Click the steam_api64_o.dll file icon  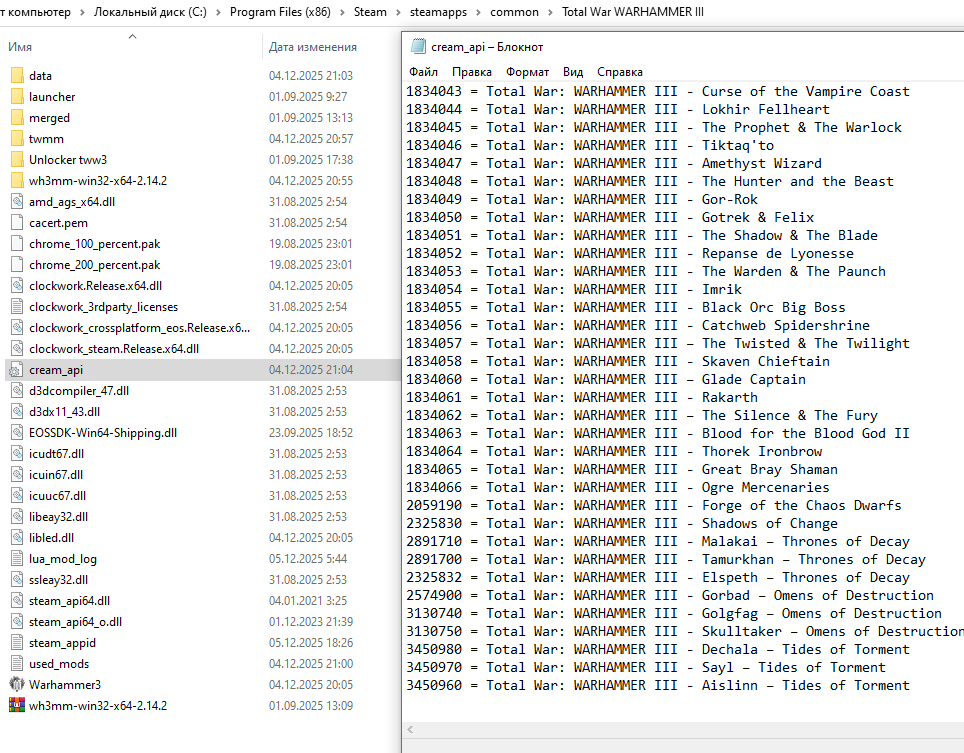17,622
